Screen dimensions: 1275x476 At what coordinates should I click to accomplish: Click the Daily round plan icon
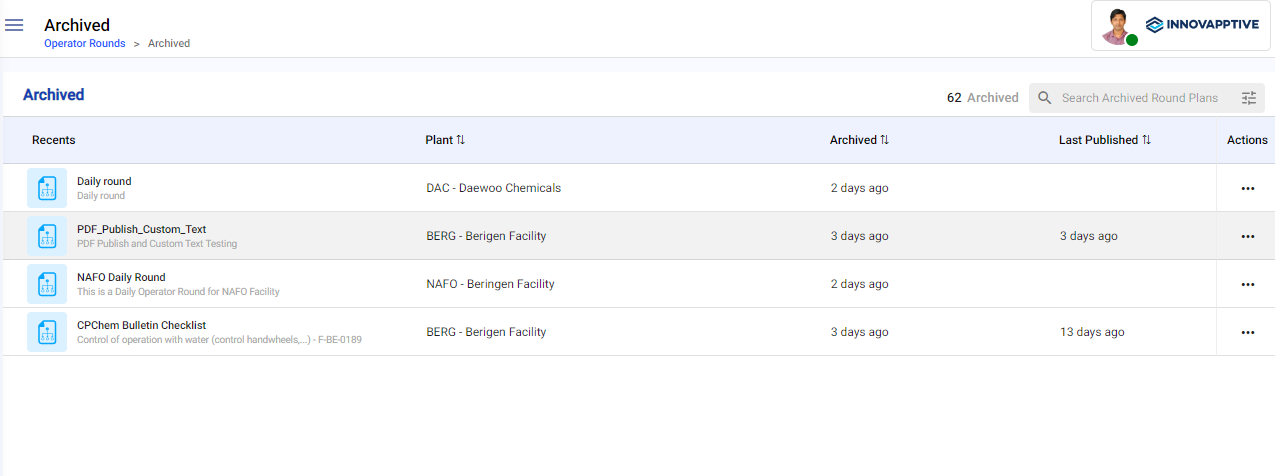point(47,188)
